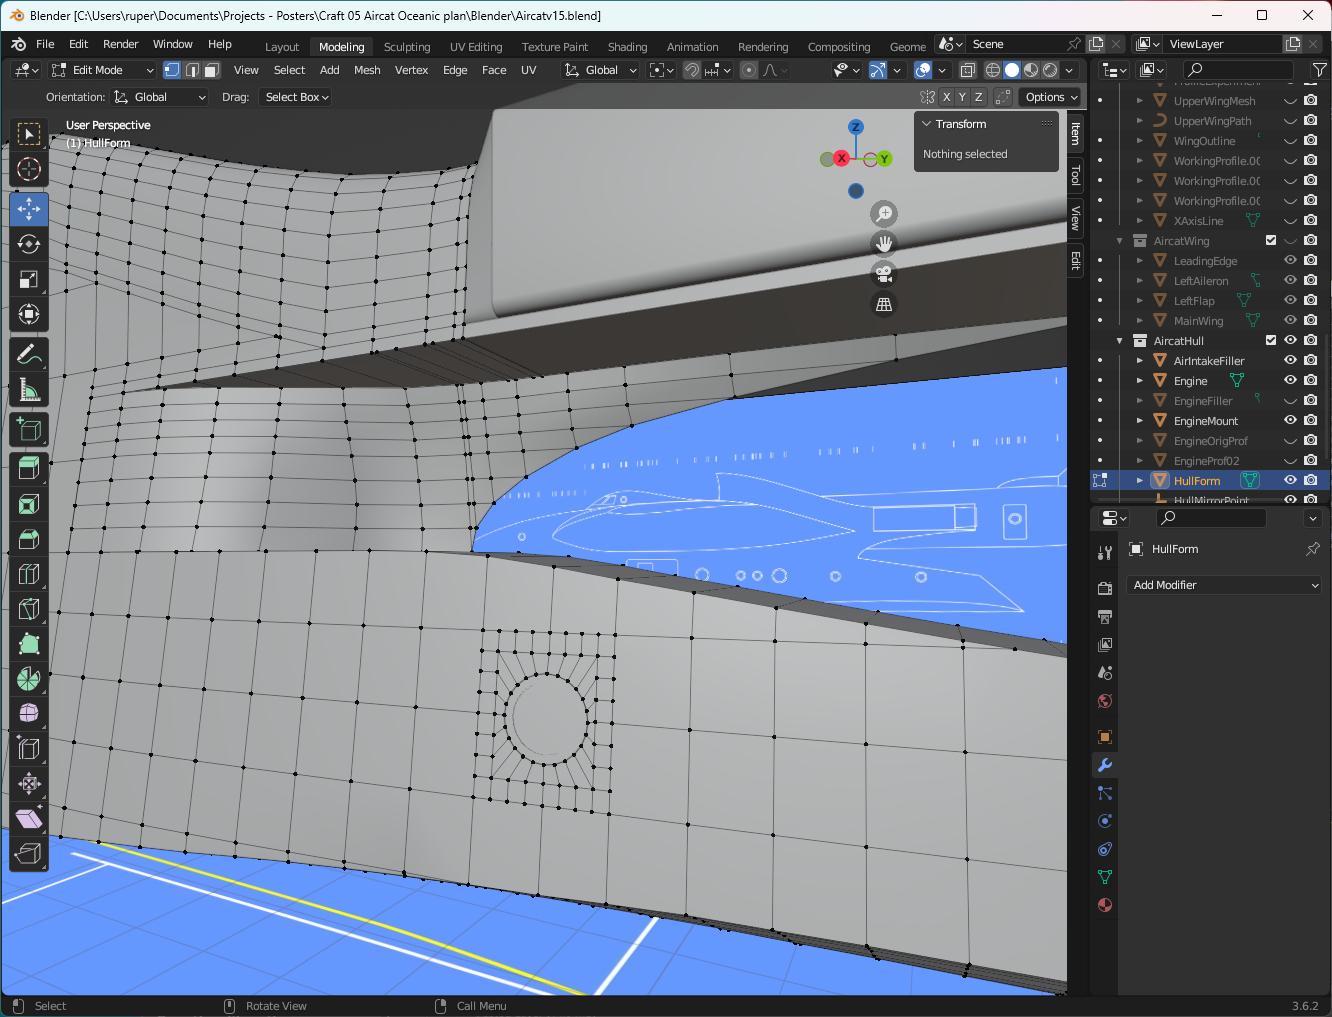Activate the Shrink/Fatten tool
The image size is (1332, 1017).
pos(28,783)
